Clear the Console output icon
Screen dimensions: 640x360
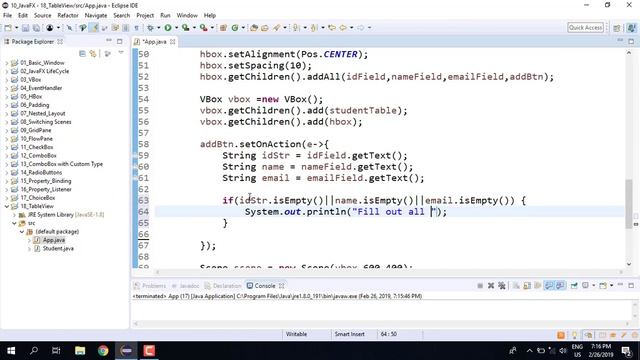click(x=516, y=286)
